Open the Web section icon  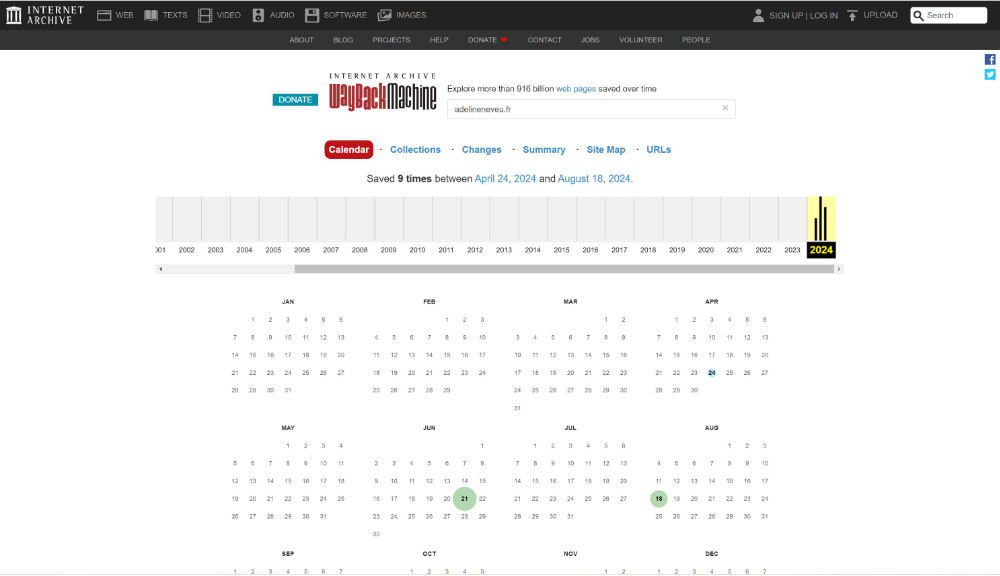104,15
